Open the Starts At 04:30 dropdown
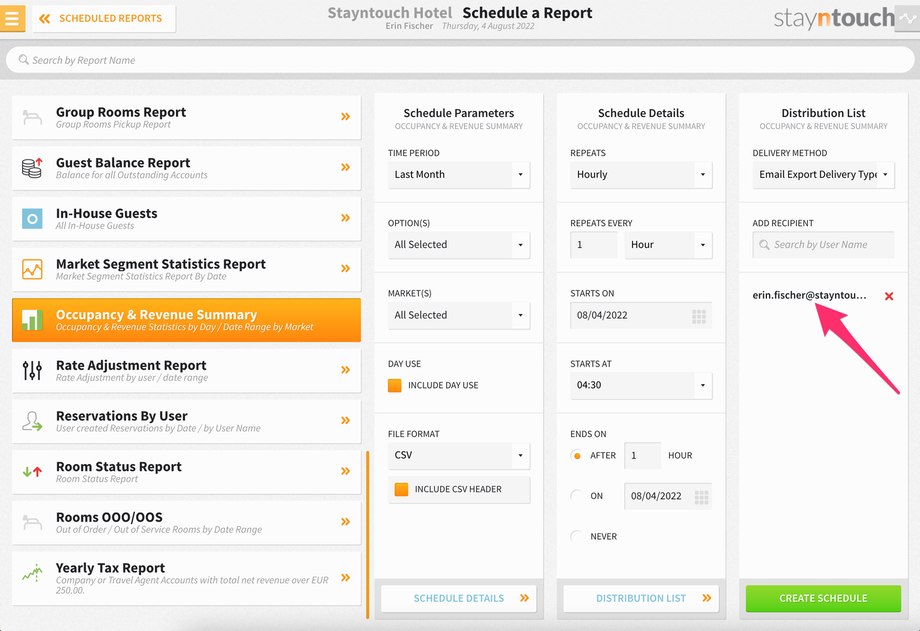Viewport: 920px width, 631px height. click(641, 385)
